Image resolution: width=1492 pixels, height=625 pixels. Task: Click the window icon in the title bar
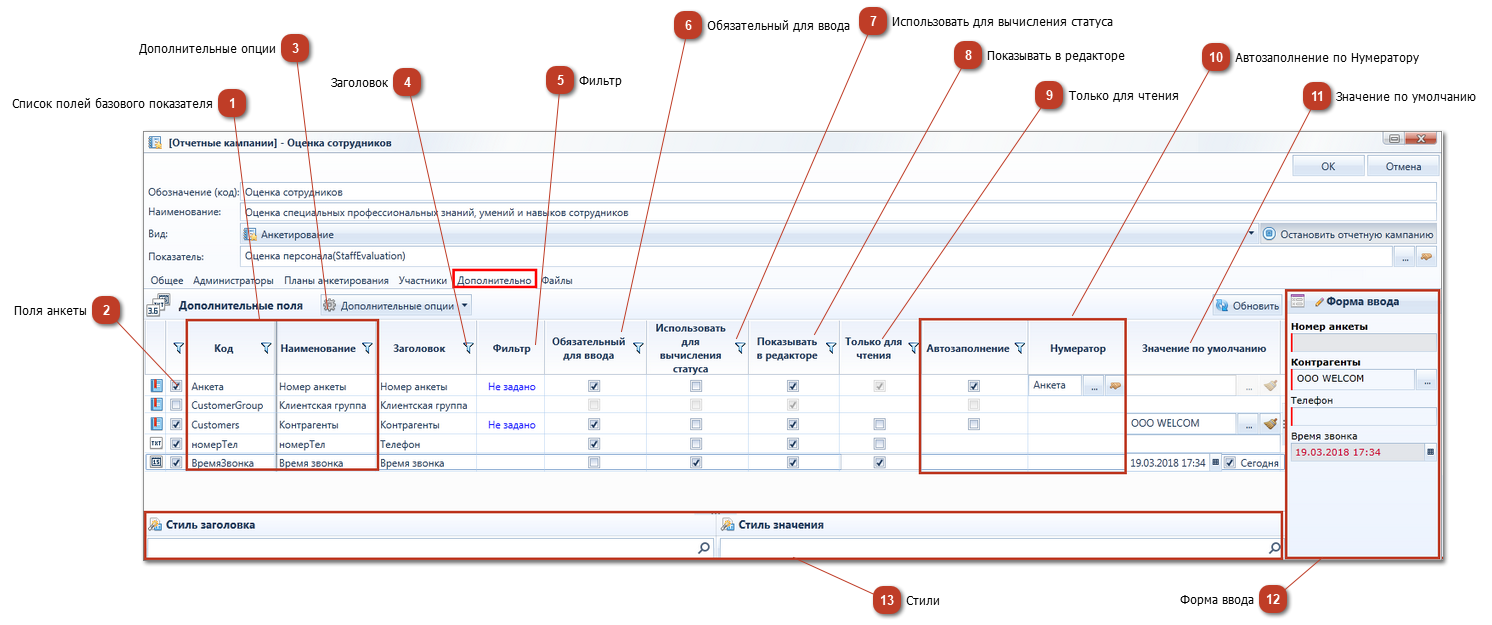(x=155, y=143)
